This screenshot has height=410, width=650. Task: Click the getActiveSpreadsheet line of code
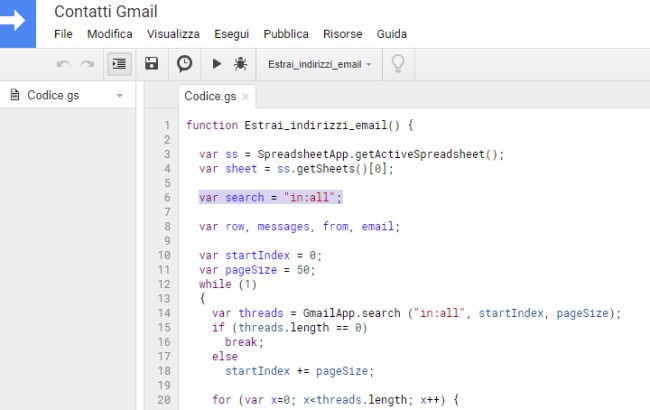351,154
